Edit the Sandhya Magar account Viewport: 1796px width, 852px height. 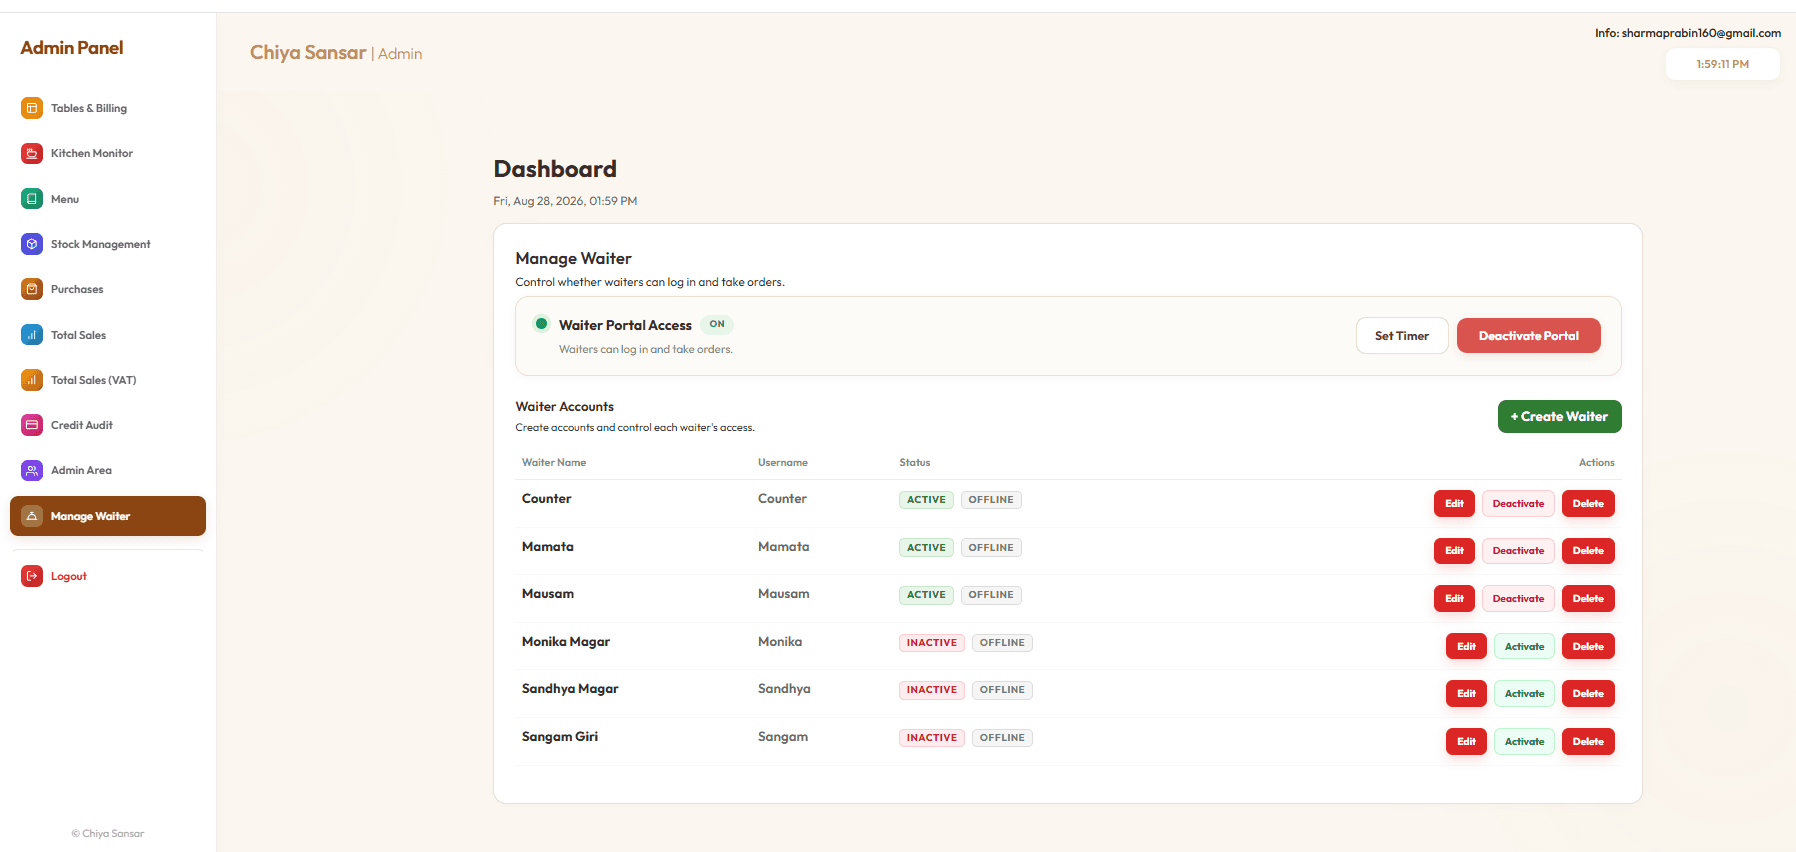[1466, 694]
